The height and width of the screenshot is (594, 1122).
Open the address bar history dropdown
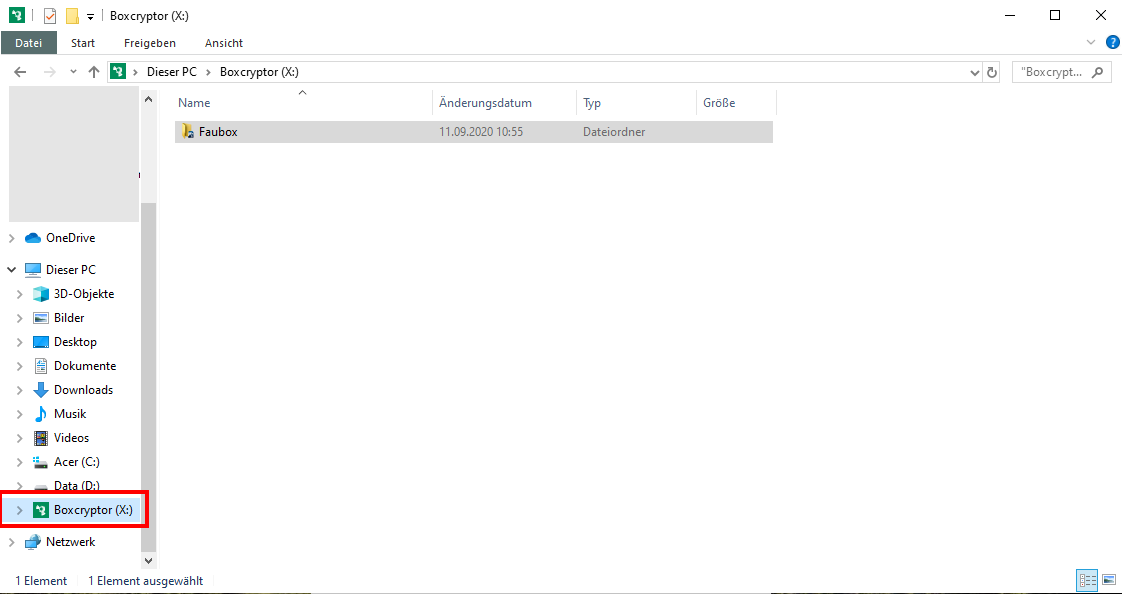[x=975, y=72]
